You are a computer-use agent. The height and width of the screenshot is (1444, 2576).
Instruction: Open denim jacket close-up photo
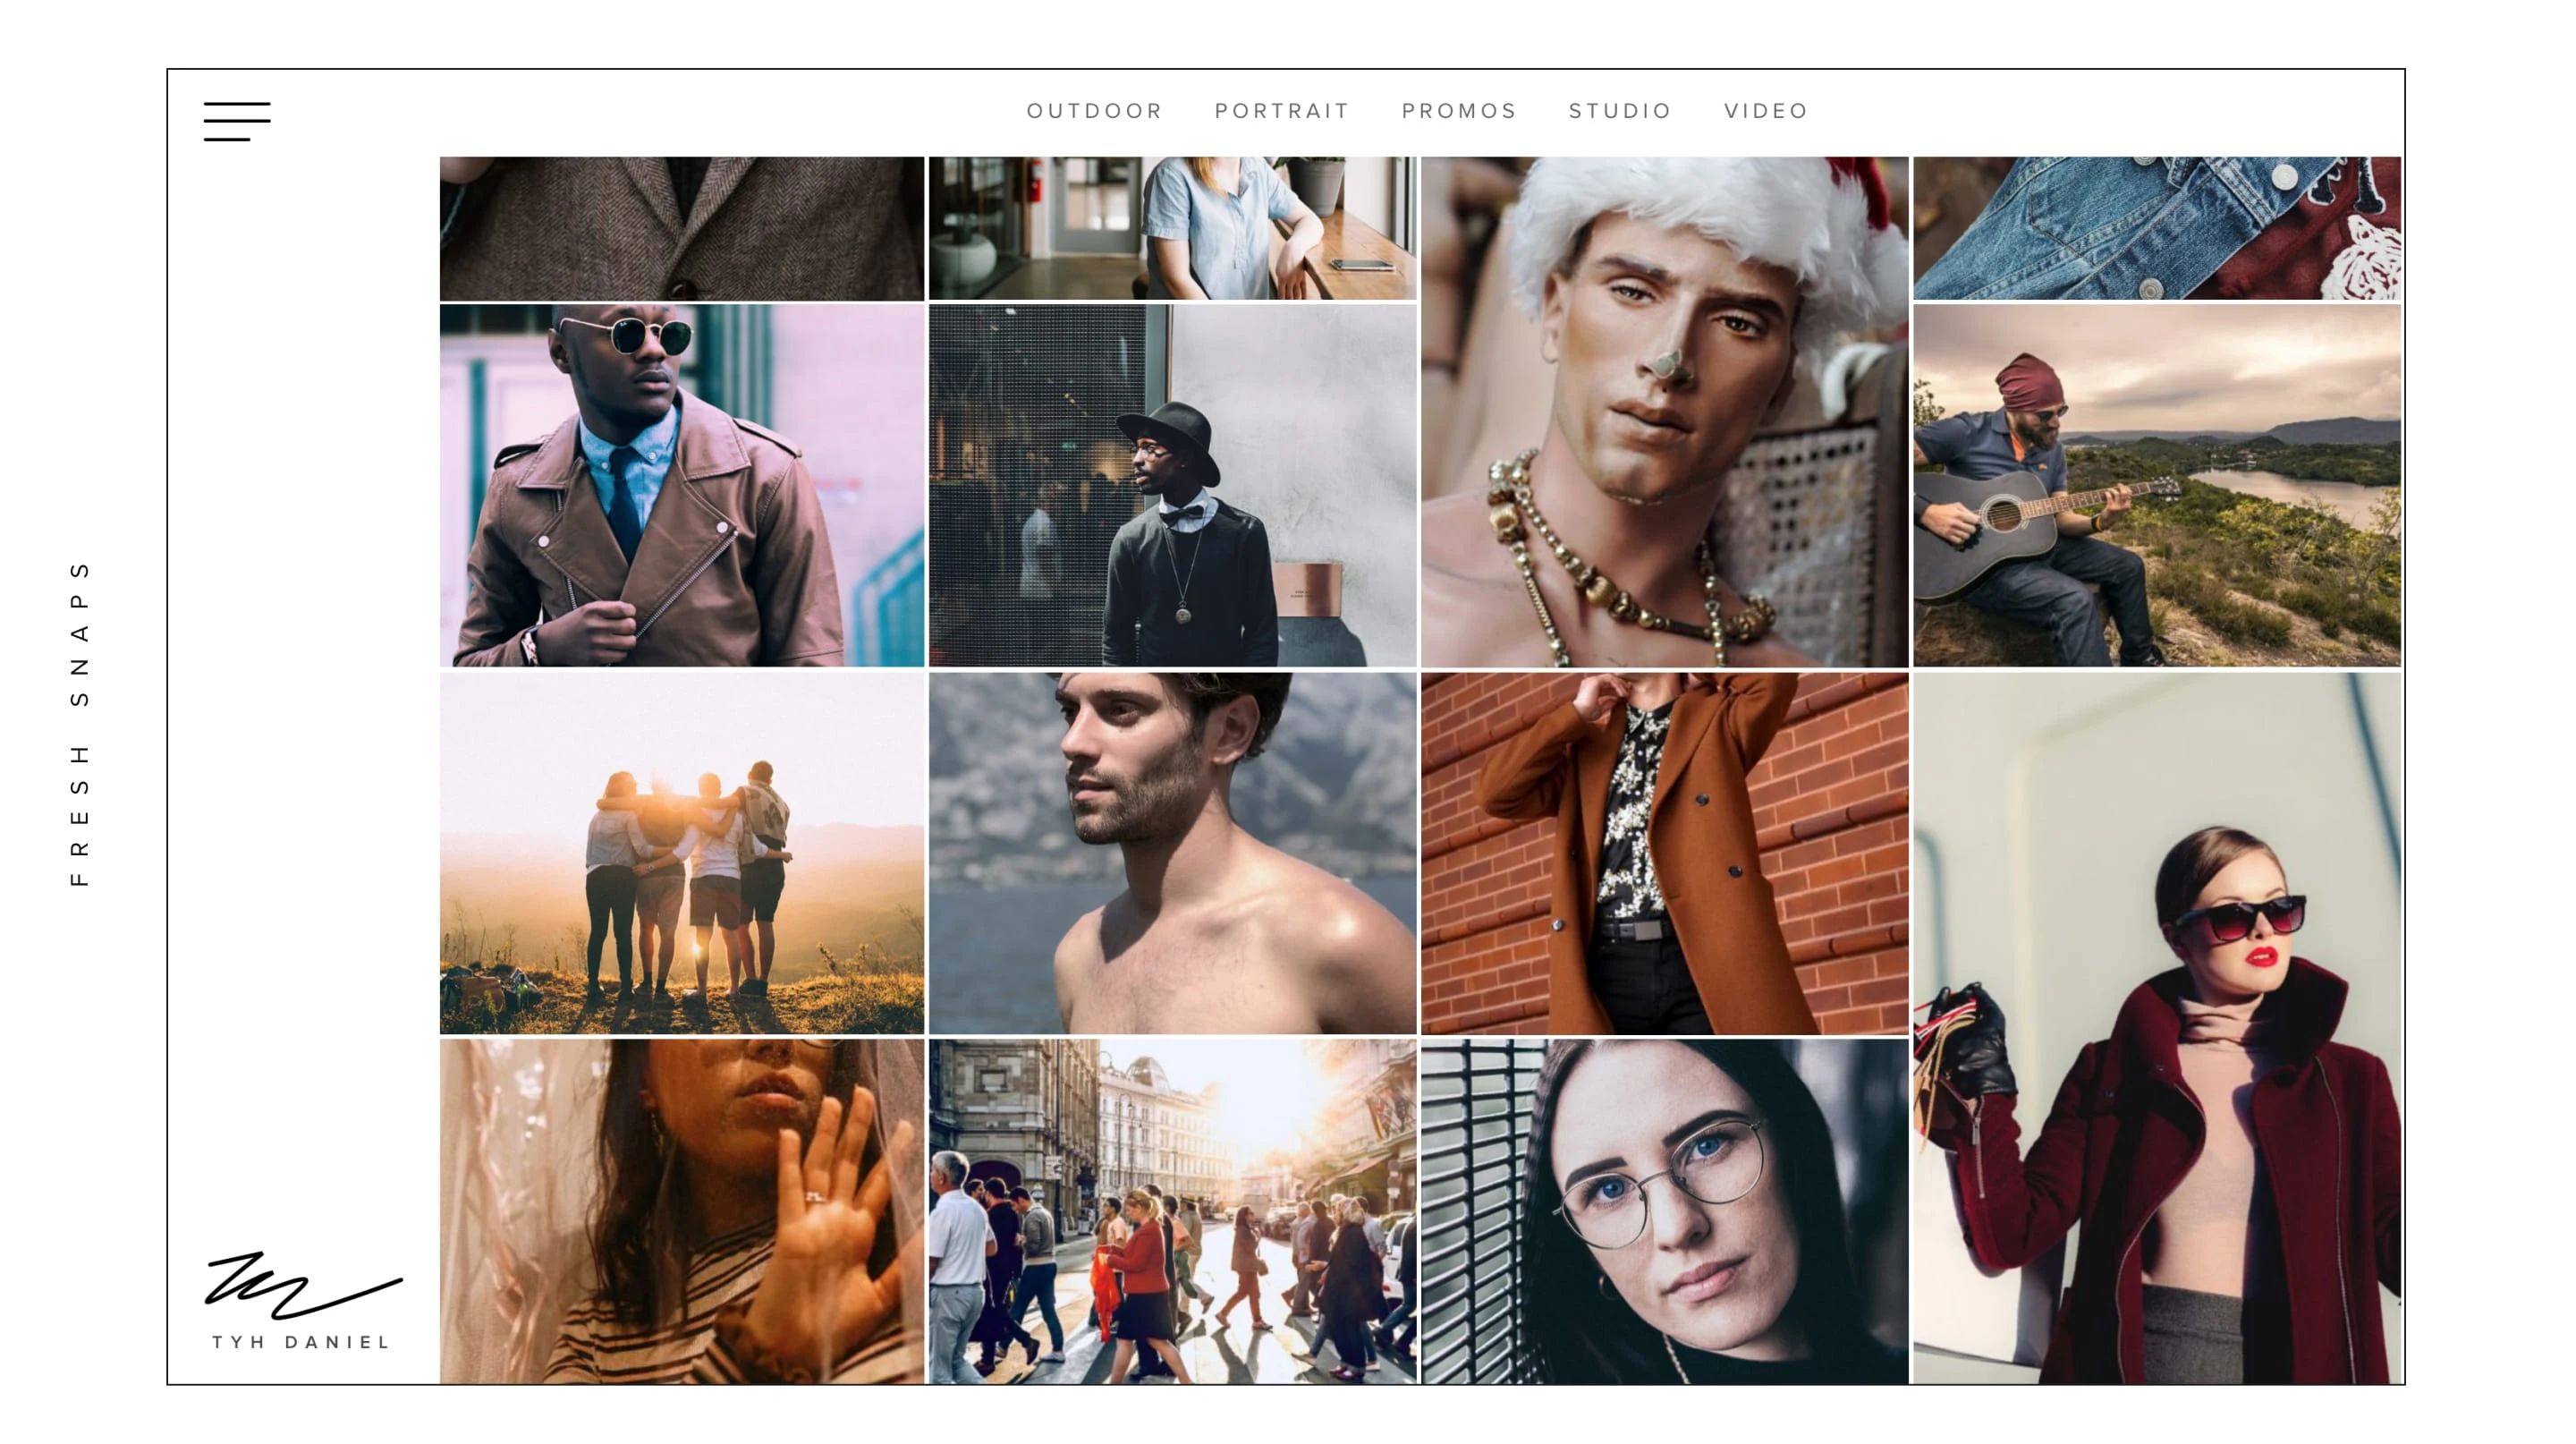click(x=2156, y=227)
